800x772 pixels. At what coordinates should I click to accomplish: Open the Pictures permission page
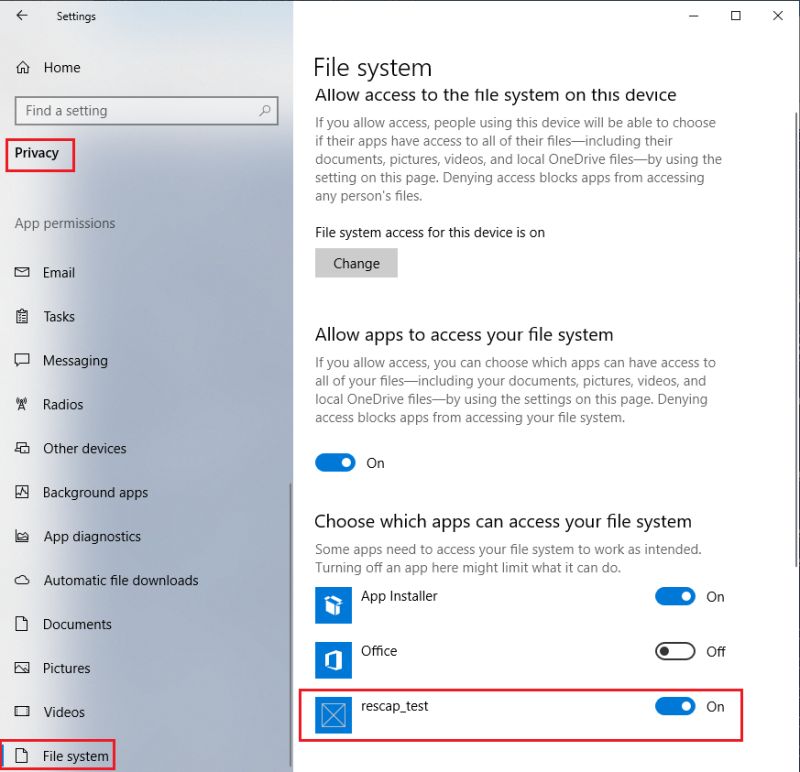pyautogui.click(x=23, y=668)
